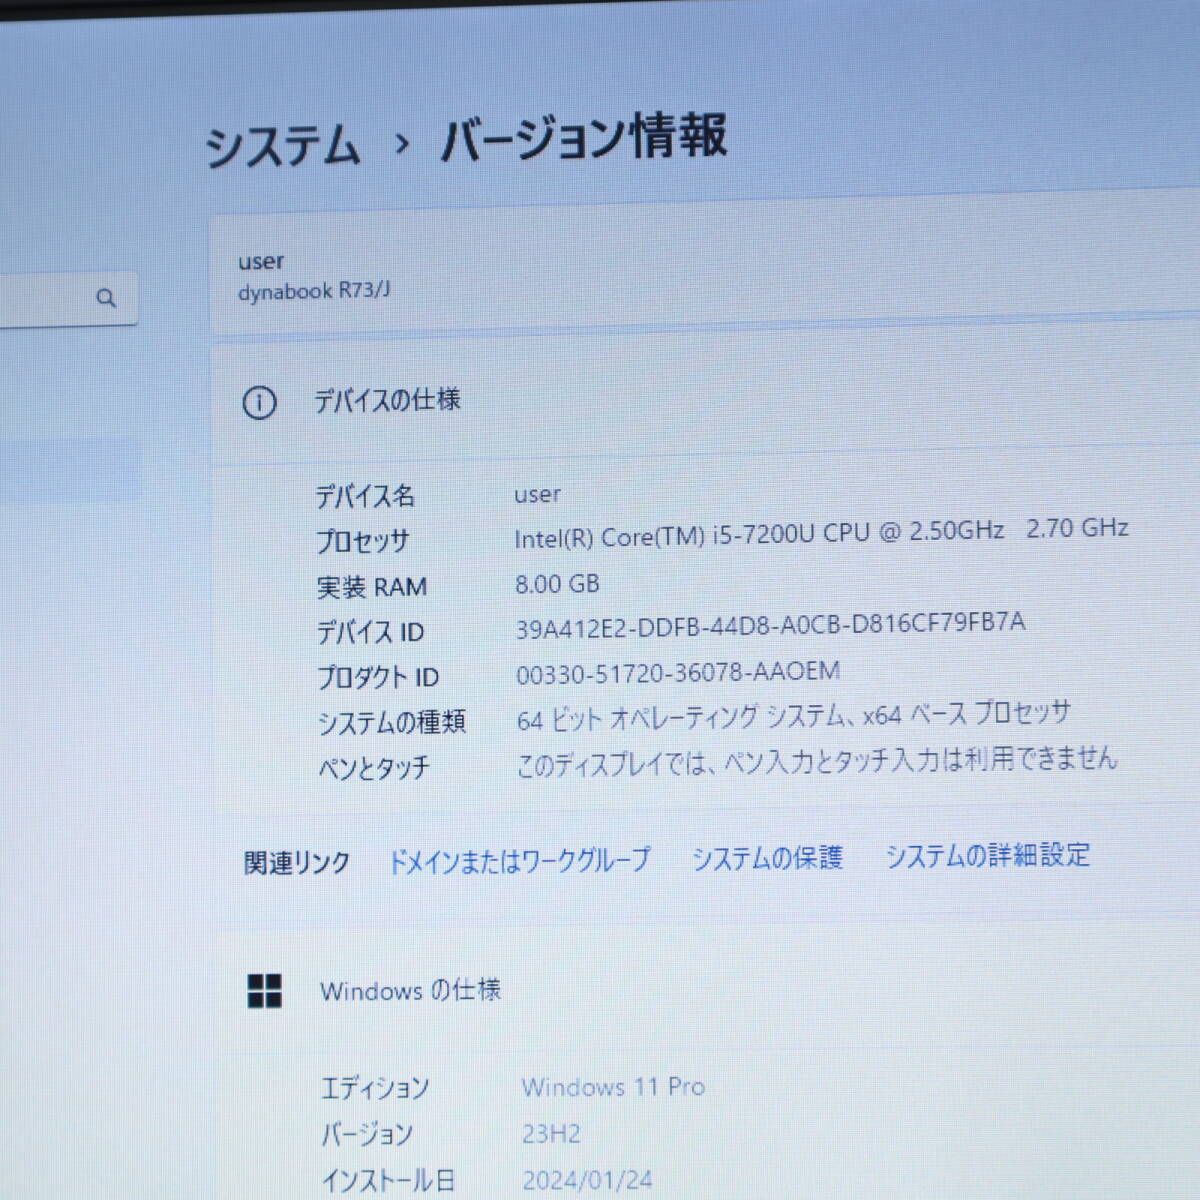Click the device specifications info icon
Screen dimensions: 1200x1200
tap(259, 403)
